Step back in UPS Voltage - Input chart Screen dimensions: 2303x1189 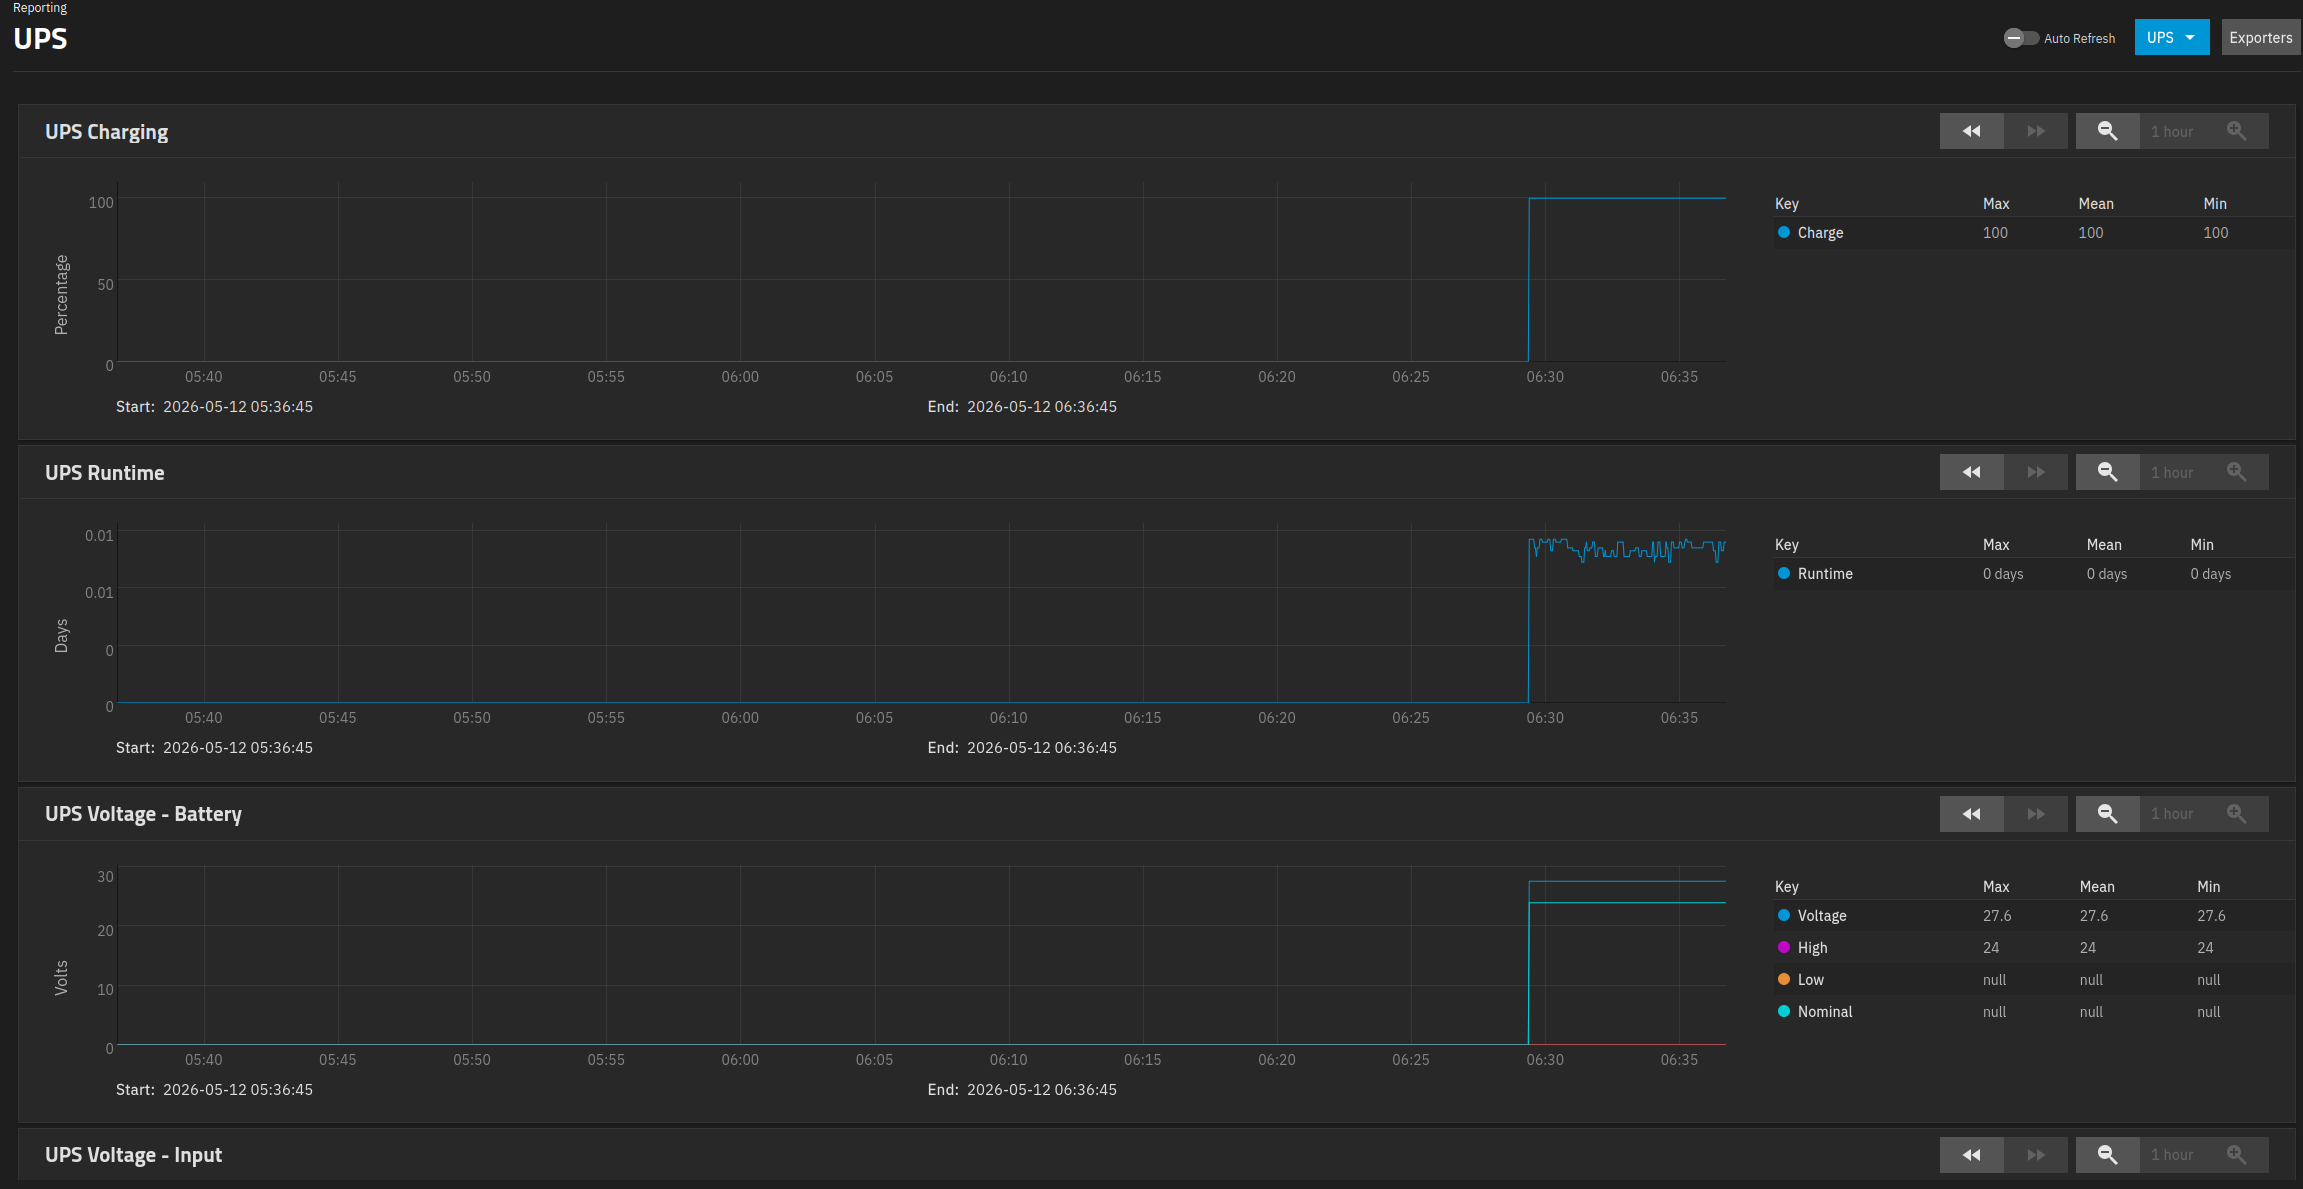point(1971,1155)
